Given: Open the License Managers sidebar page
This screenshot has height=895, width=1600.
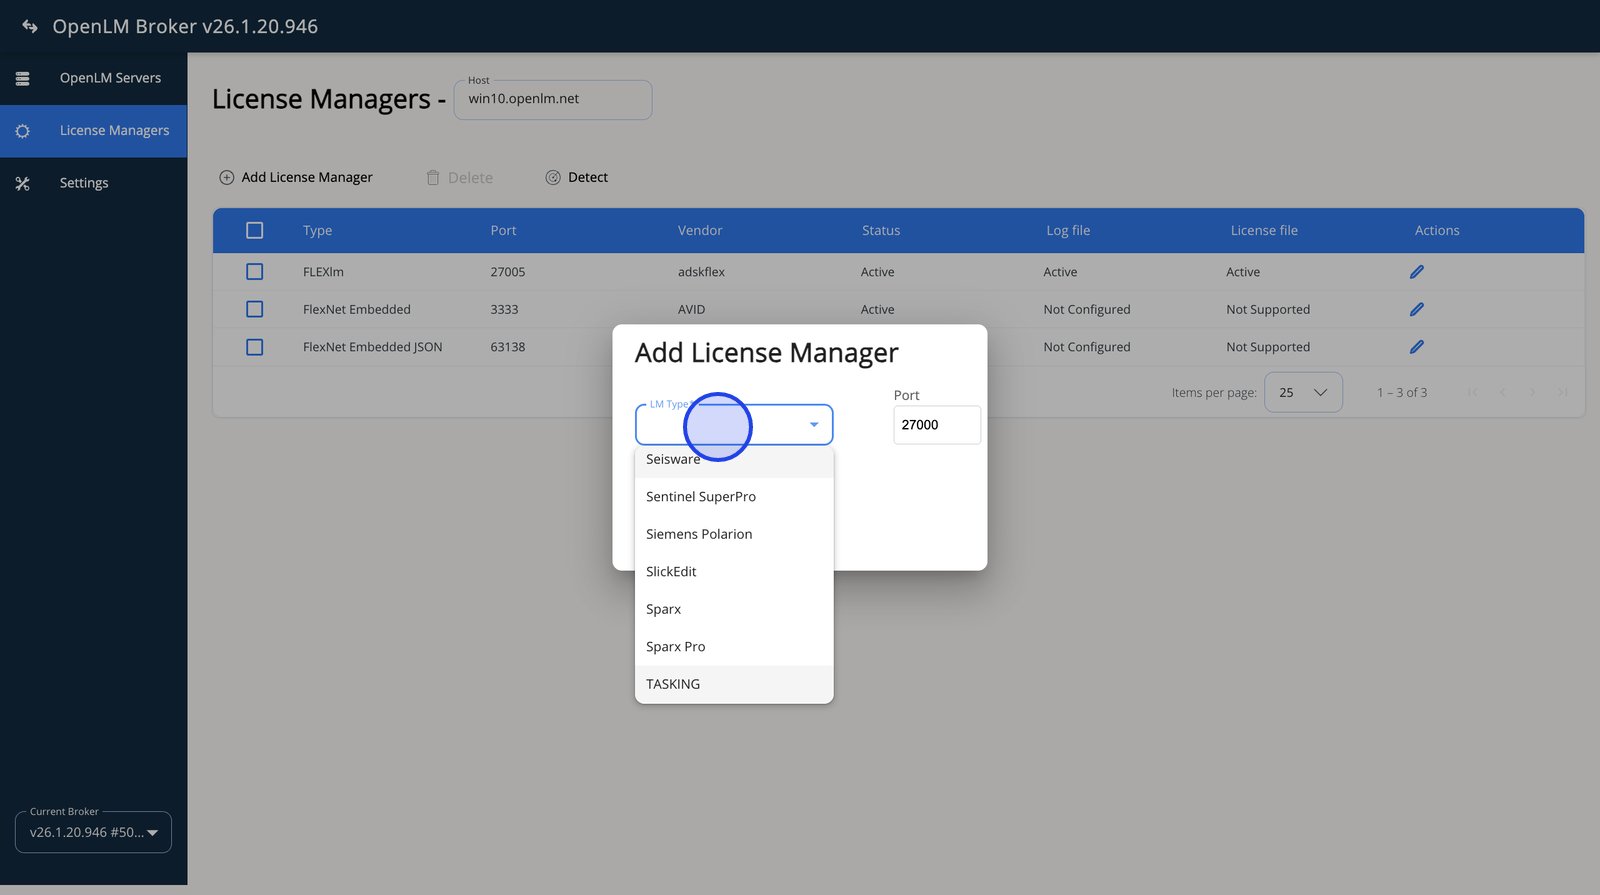Looking at the screenshot, I should [x=93, y=131].
